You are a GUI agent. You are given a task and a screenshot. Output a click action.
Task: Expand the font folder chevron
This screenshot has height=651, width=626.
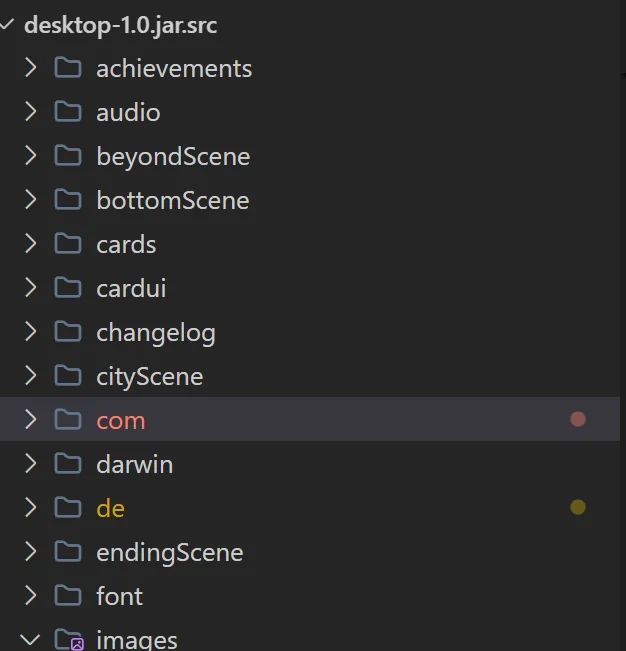tap(31, 596)
